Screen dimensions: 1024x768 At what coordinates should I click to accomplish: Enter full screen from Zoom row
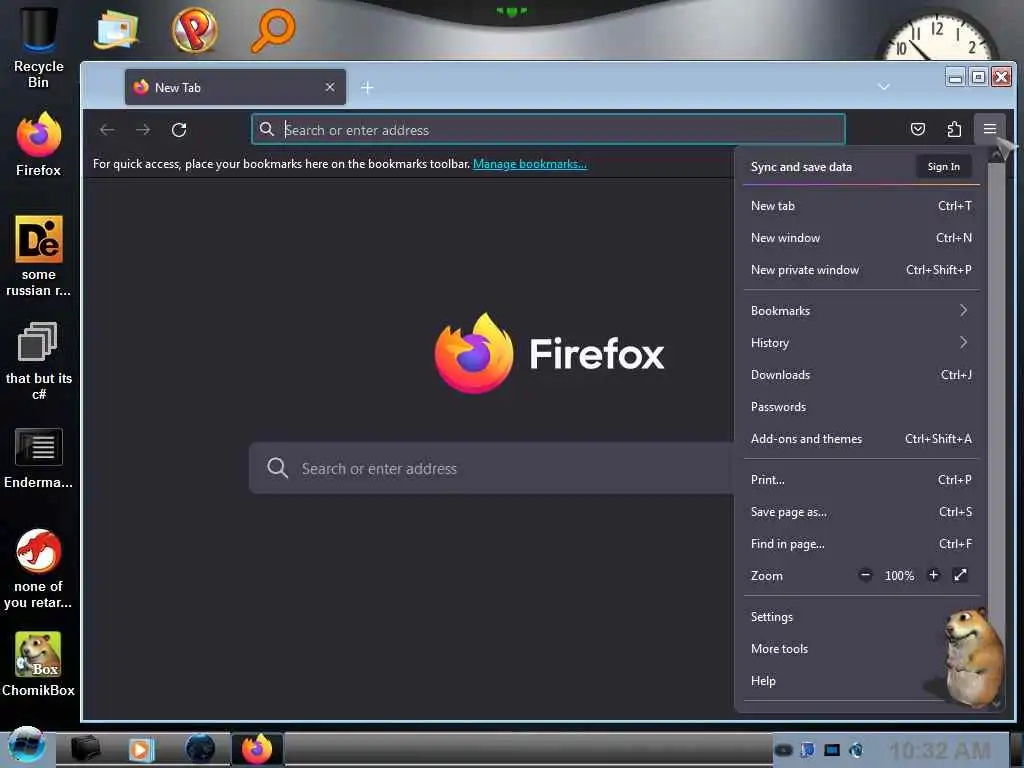click(960, 575)
